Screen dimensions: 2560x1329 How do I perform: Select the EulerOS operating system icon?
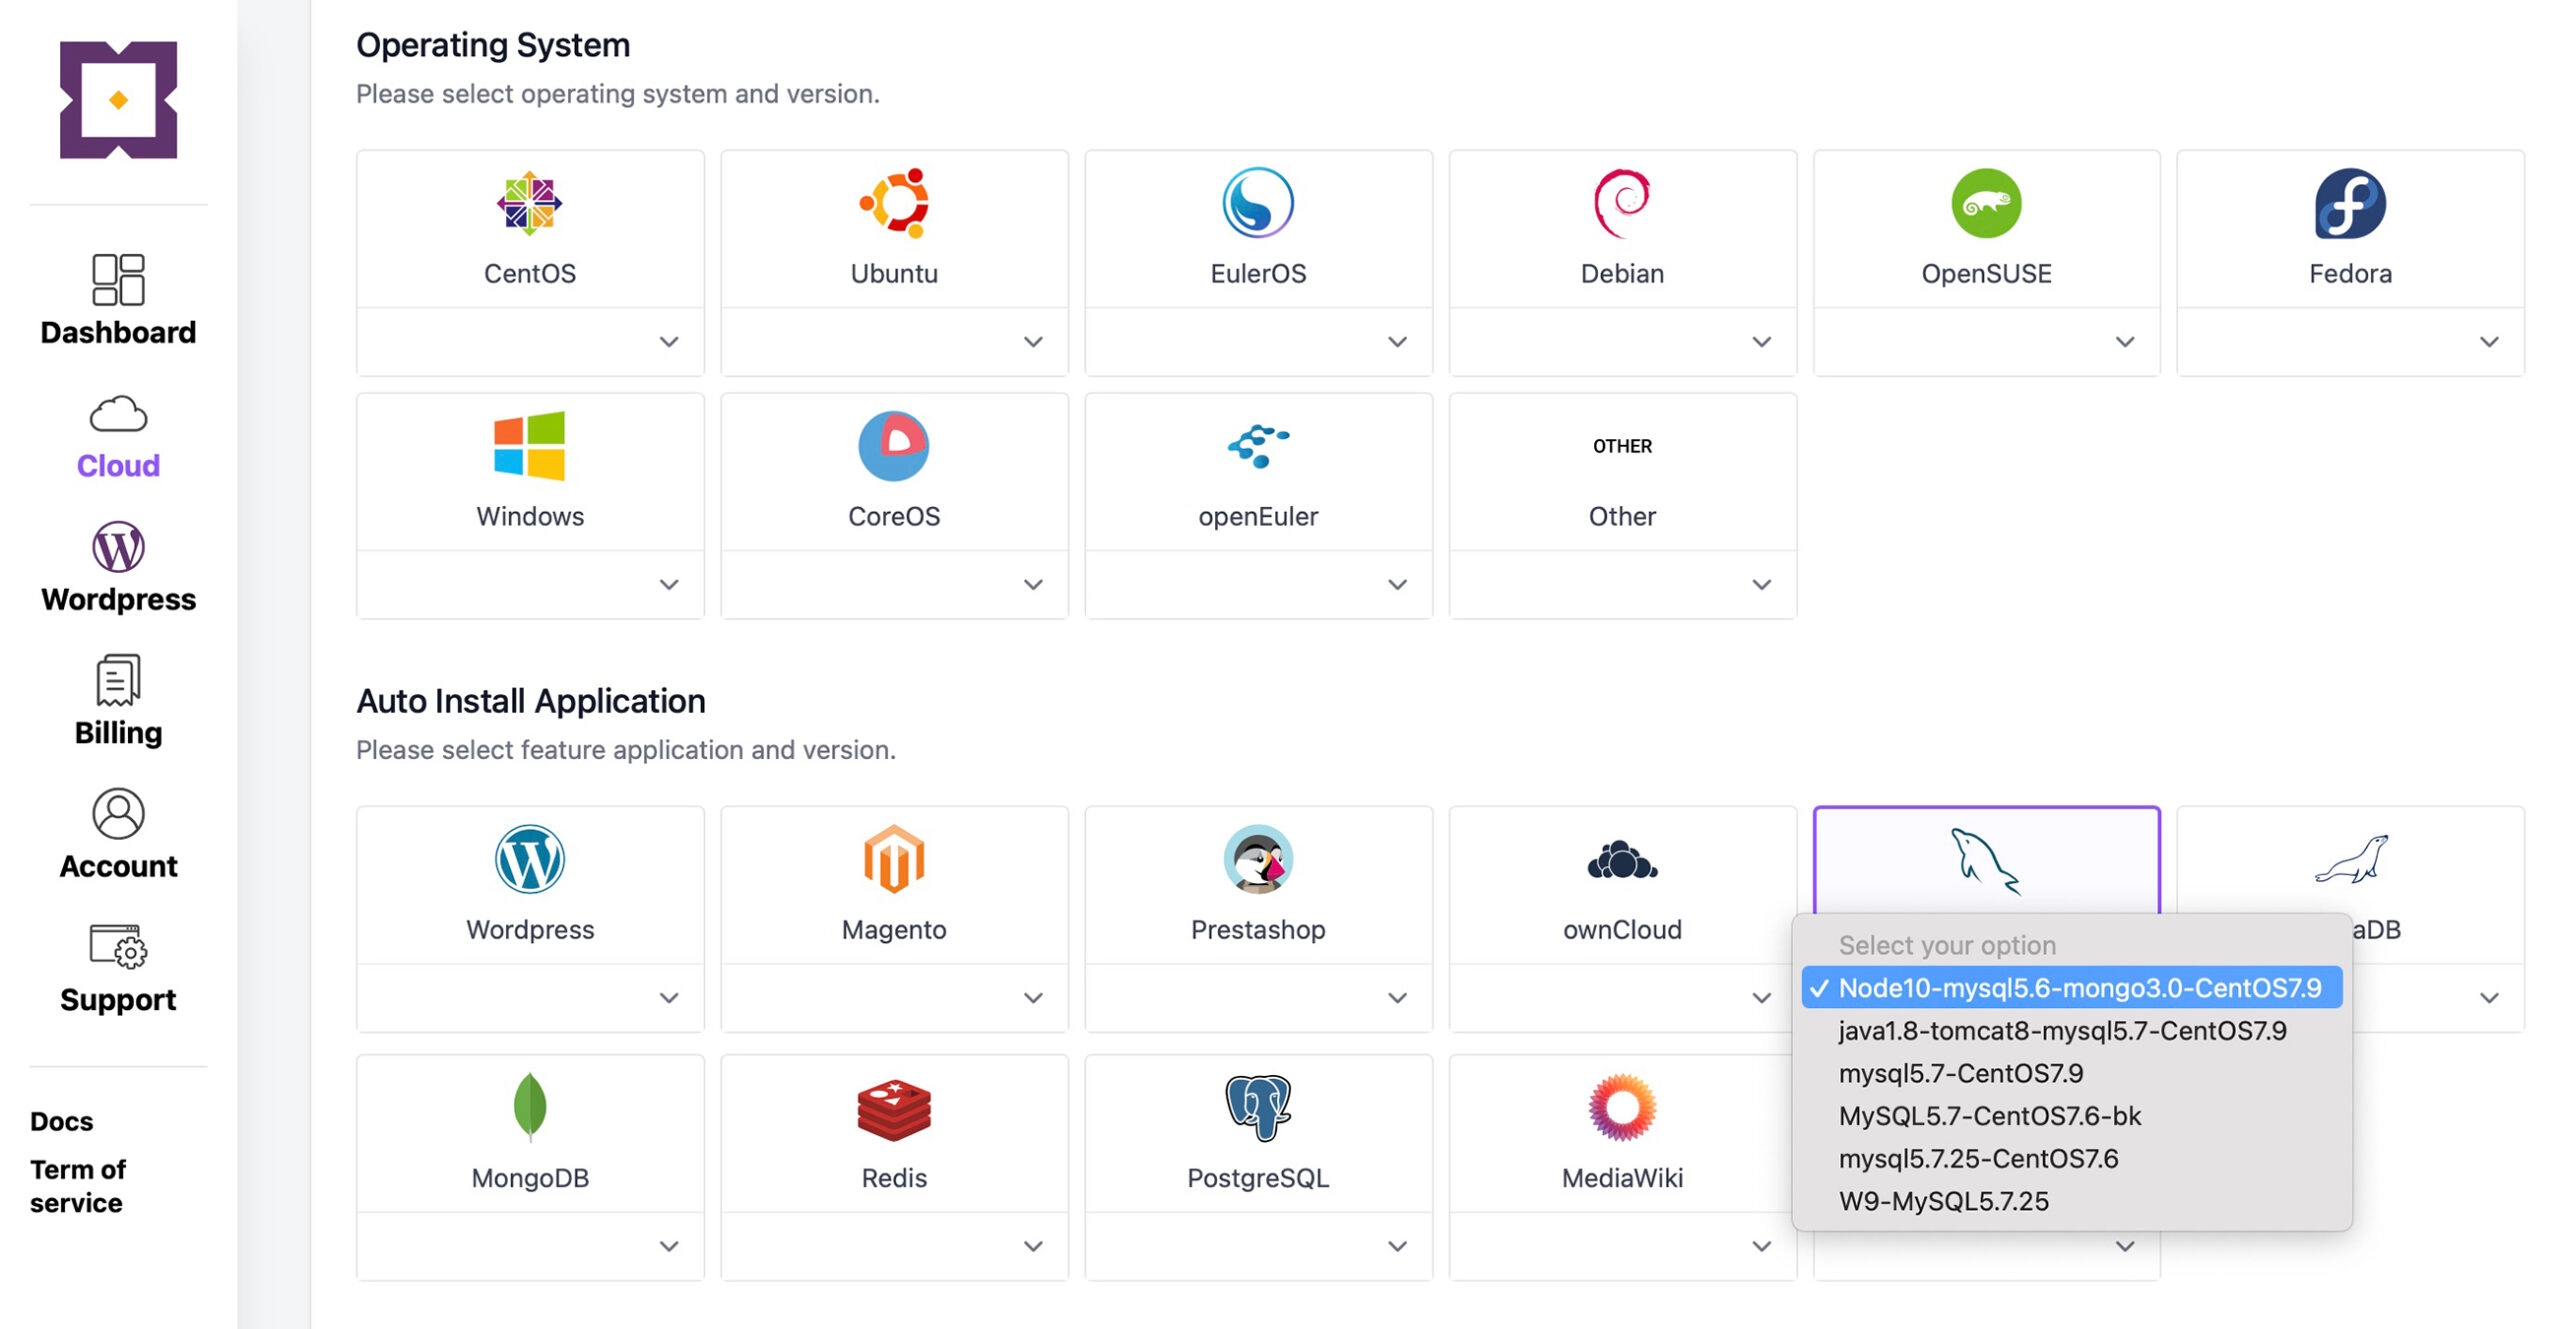coord(1257,203)
